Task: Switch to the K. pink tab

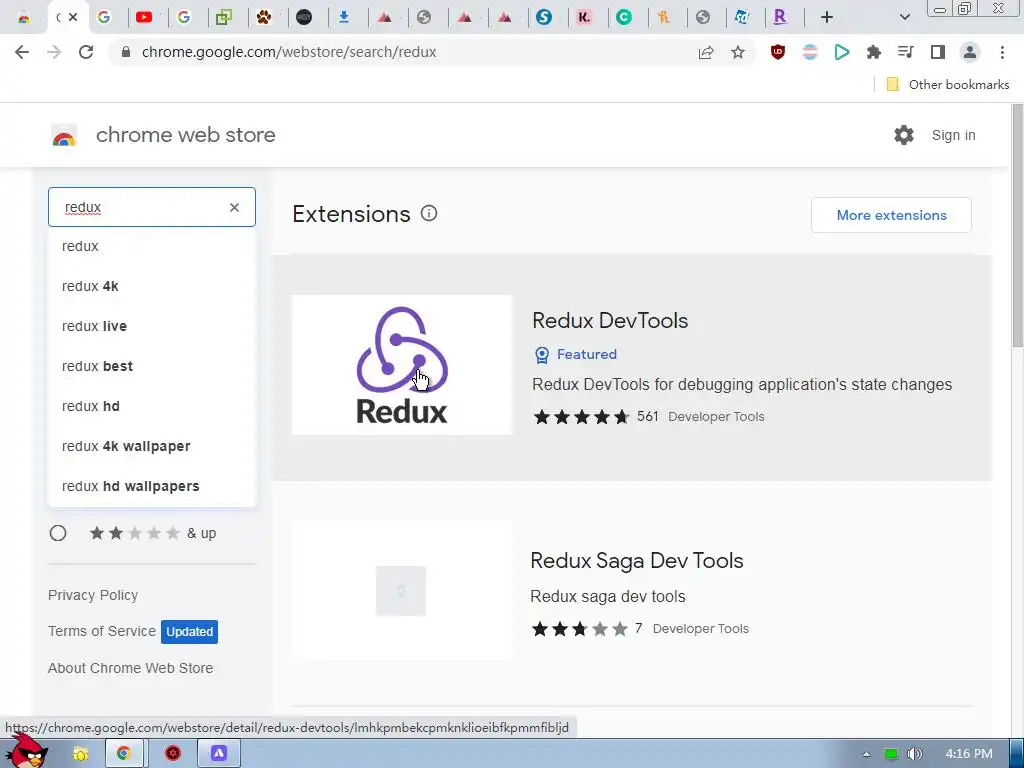Action: [584, 18]
